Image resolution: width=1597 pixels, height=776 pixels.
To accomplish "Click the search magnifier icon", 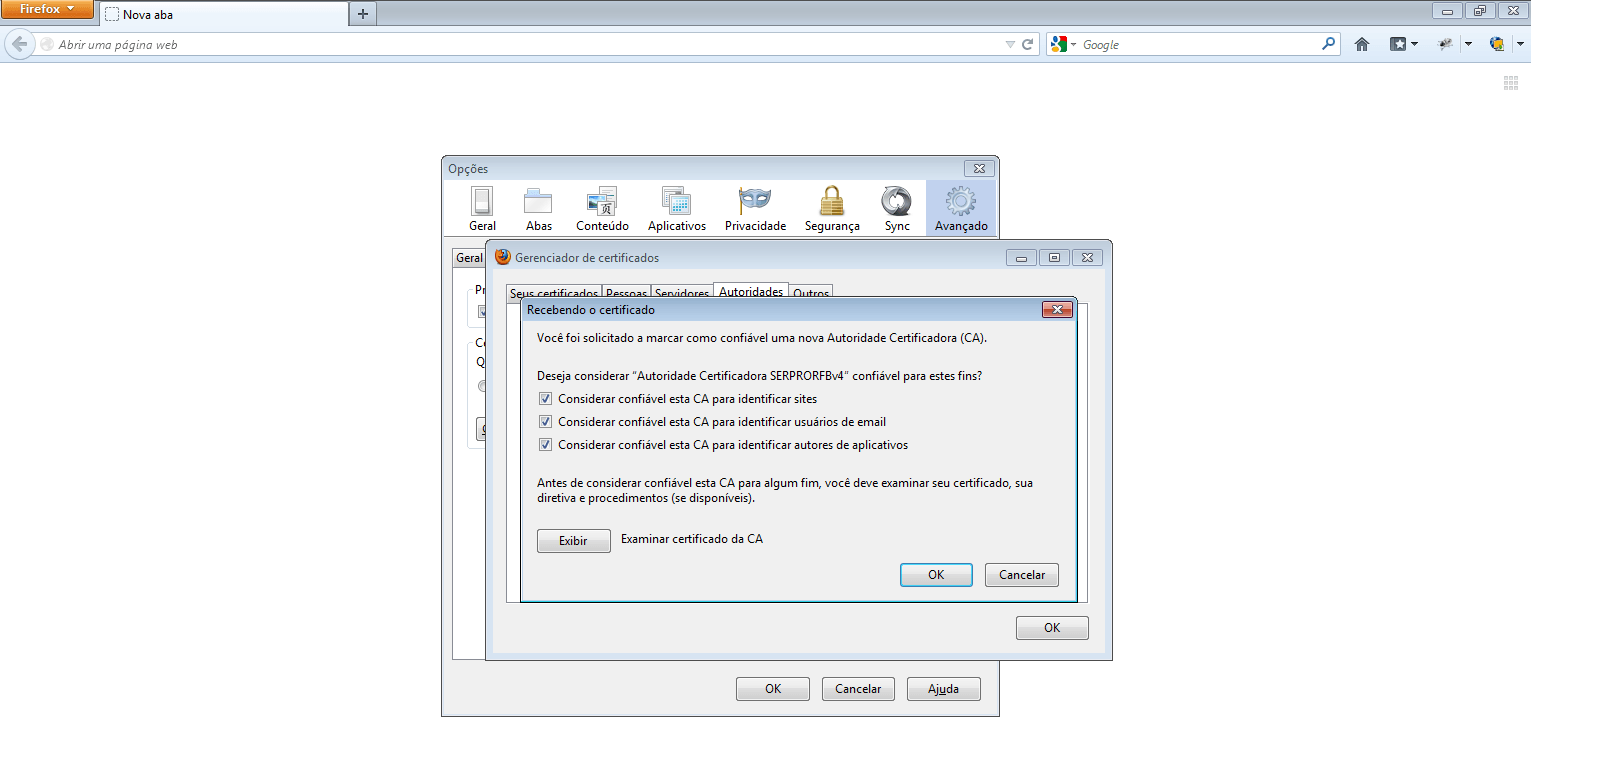I will point(1328,44).
